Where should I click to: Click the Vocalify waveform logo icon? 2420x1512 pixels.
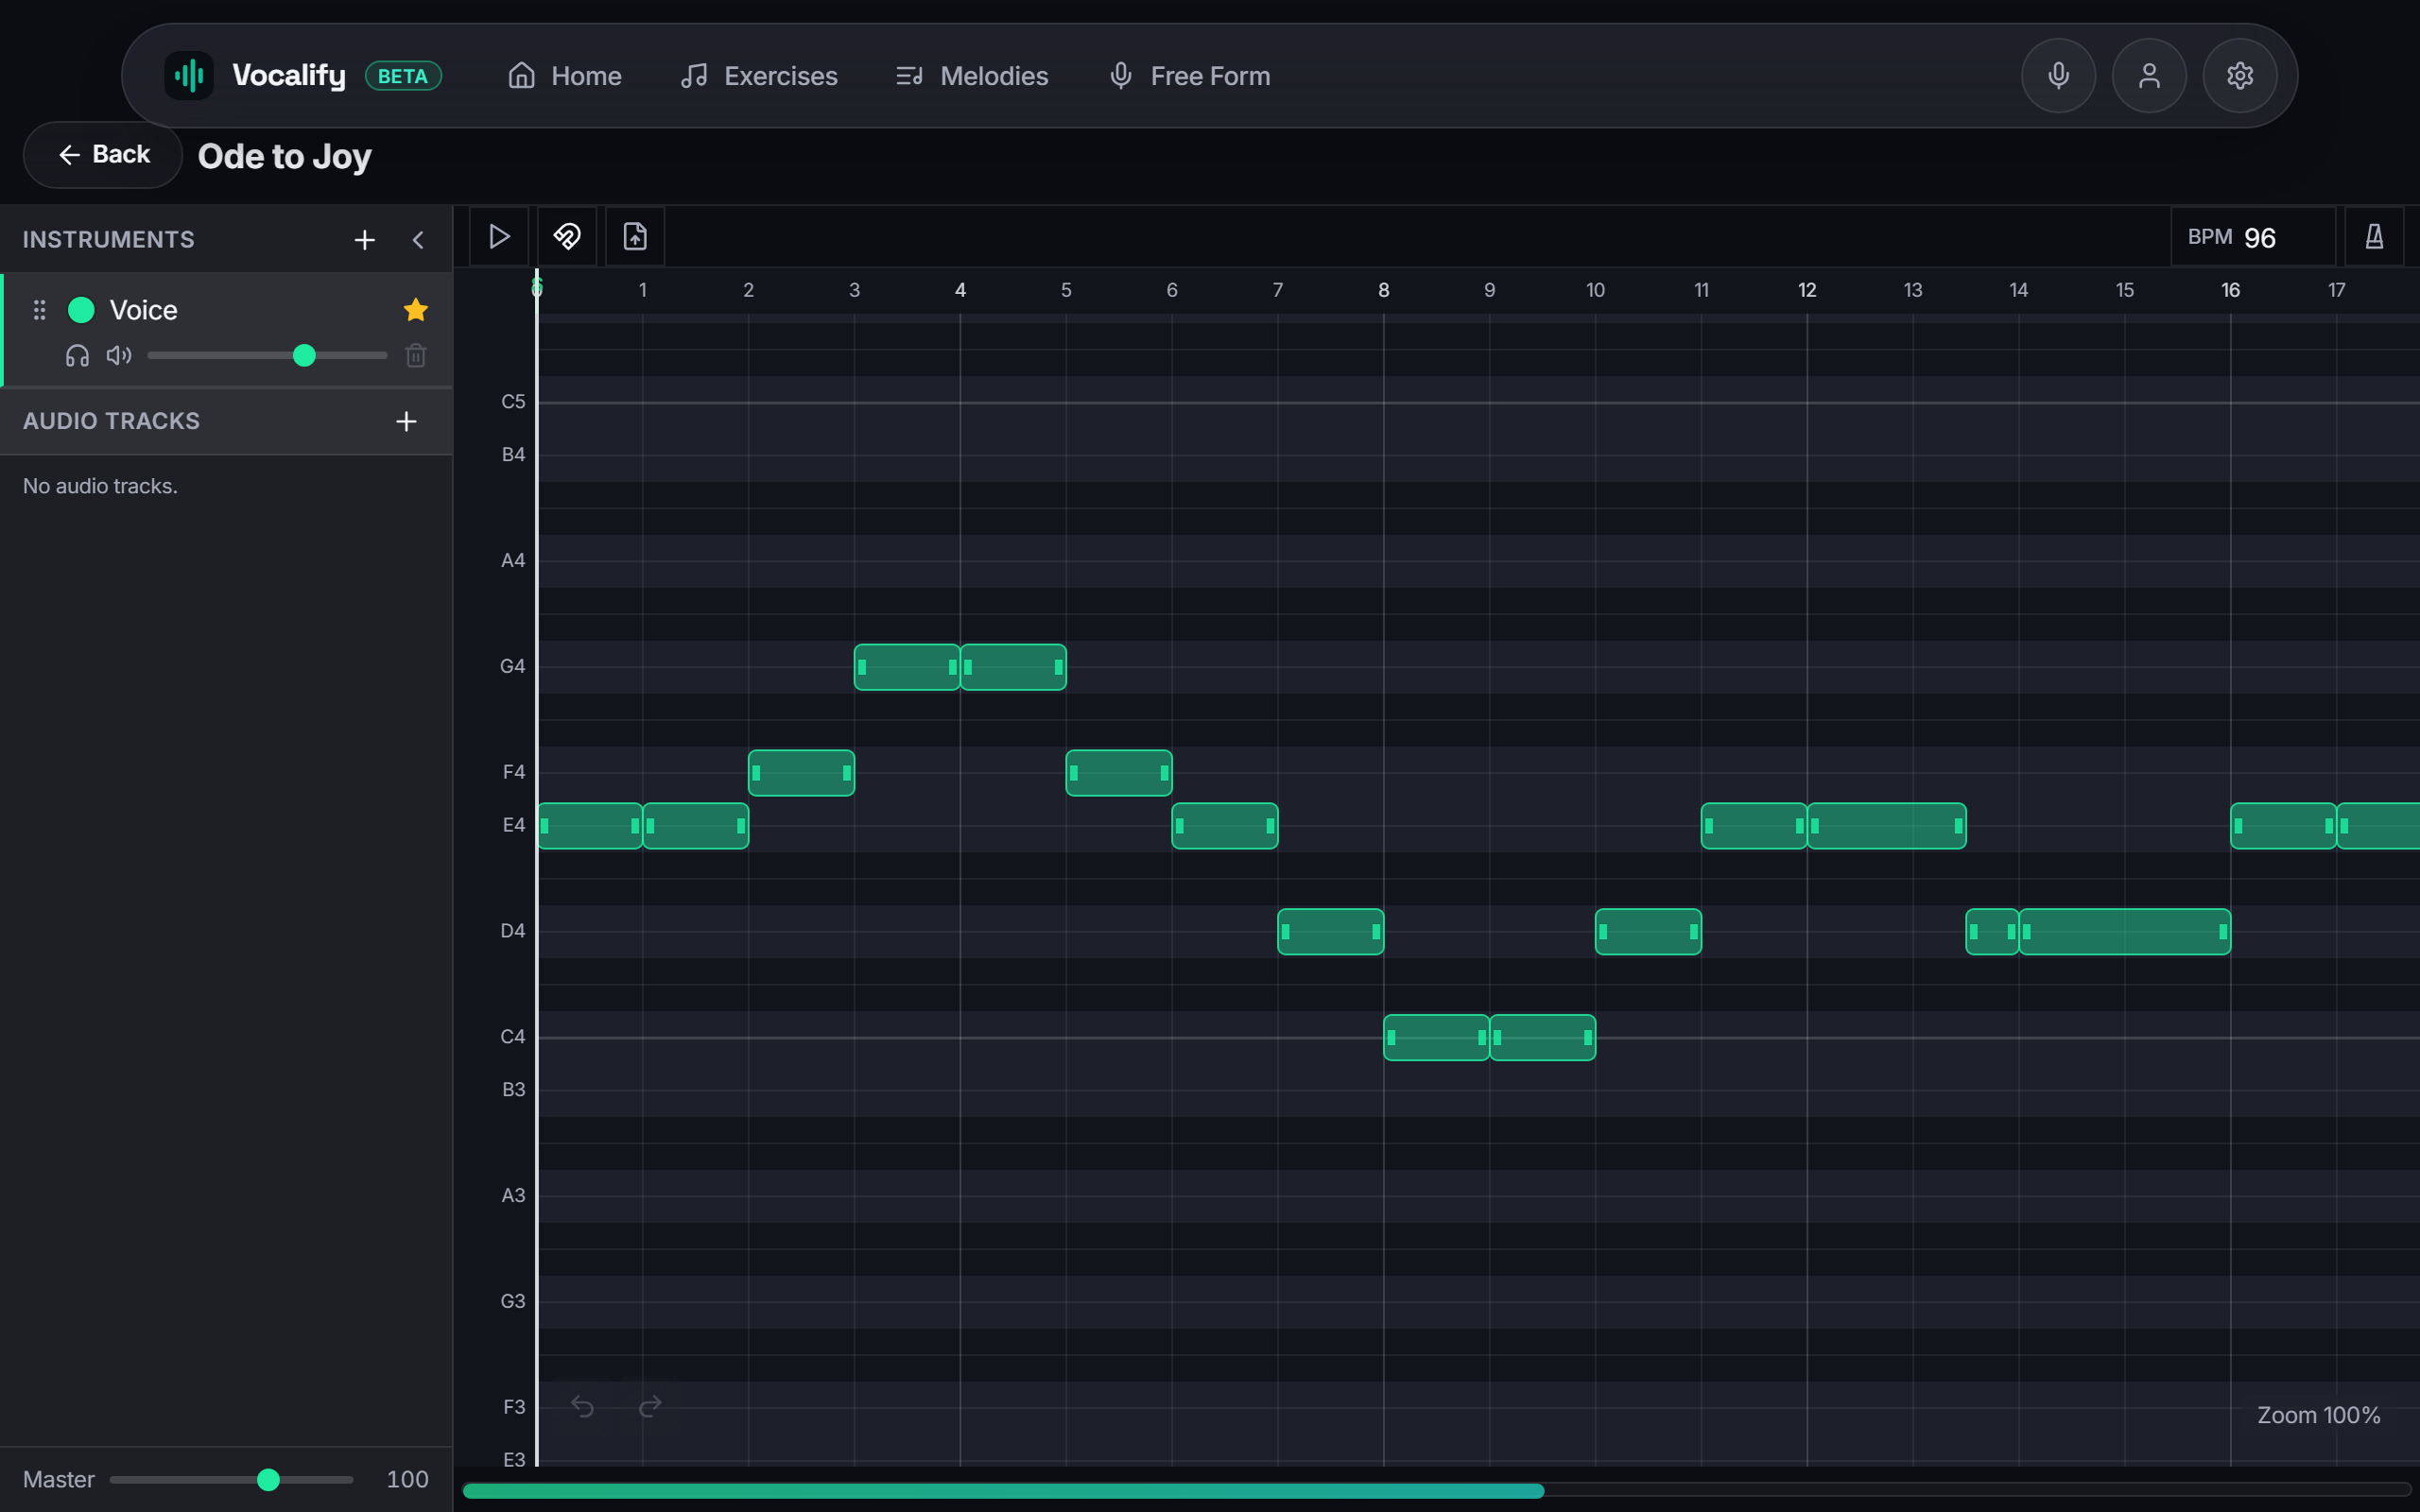tap(189, 76)
